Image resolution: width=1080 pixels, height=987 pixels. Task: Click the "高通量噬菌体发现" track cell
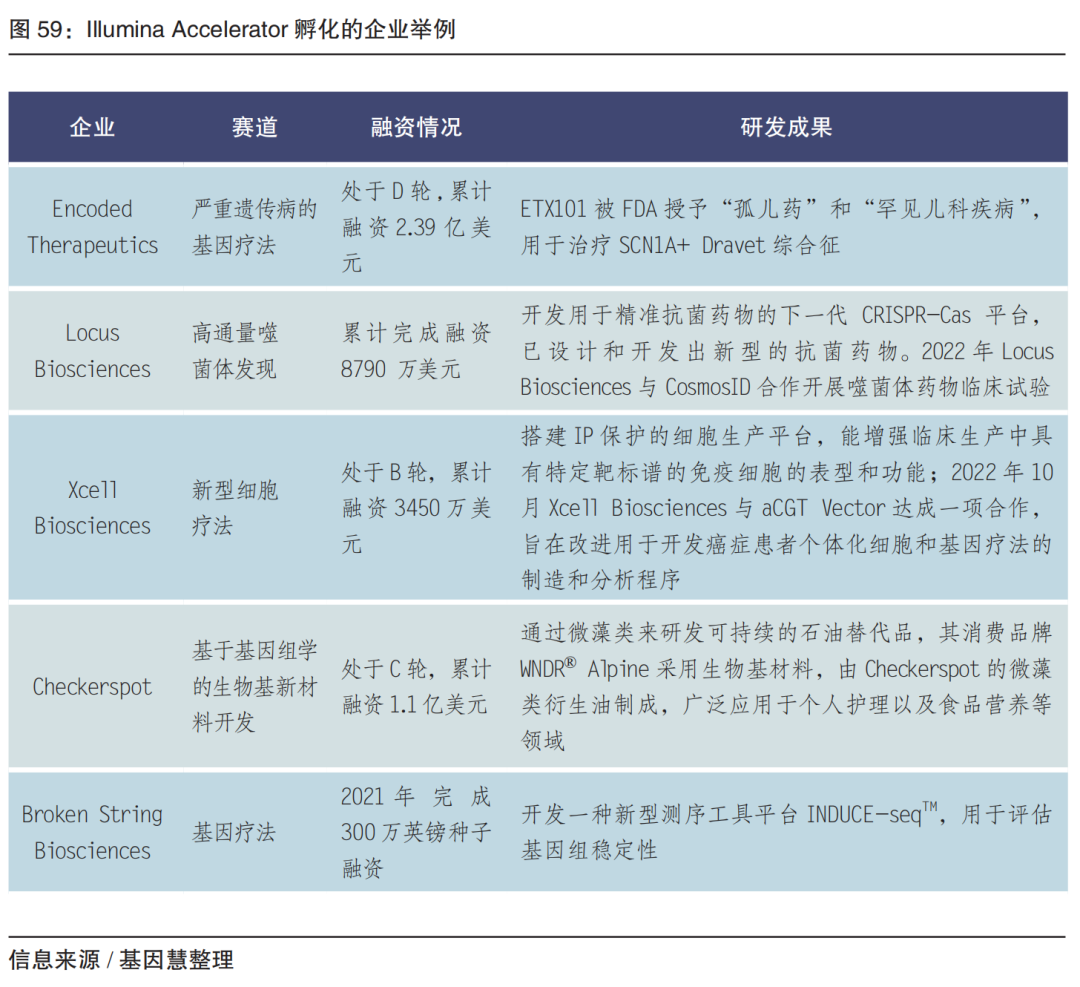(x=236, y=351)
